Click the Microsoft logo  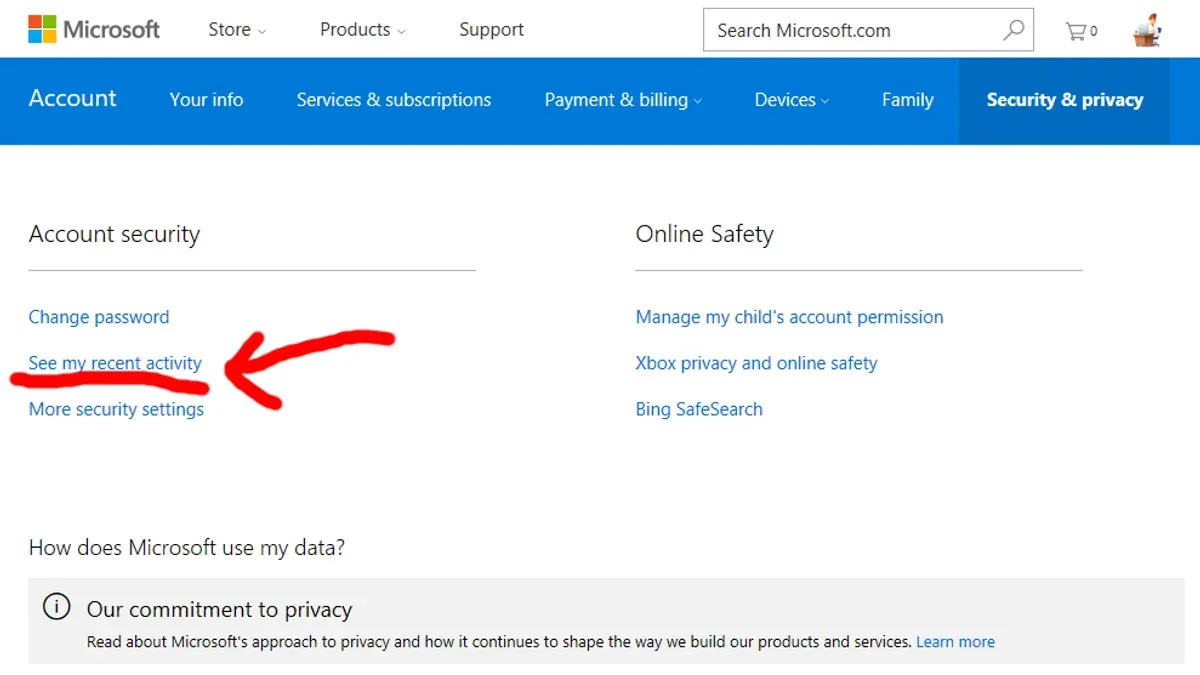click(x=93, y=30)
